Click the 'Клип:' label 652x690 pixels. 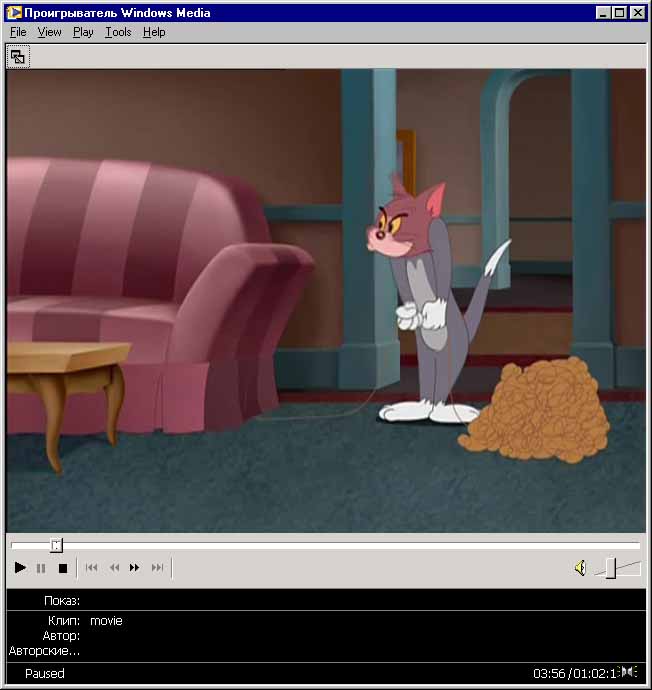(x=64, y=621)
